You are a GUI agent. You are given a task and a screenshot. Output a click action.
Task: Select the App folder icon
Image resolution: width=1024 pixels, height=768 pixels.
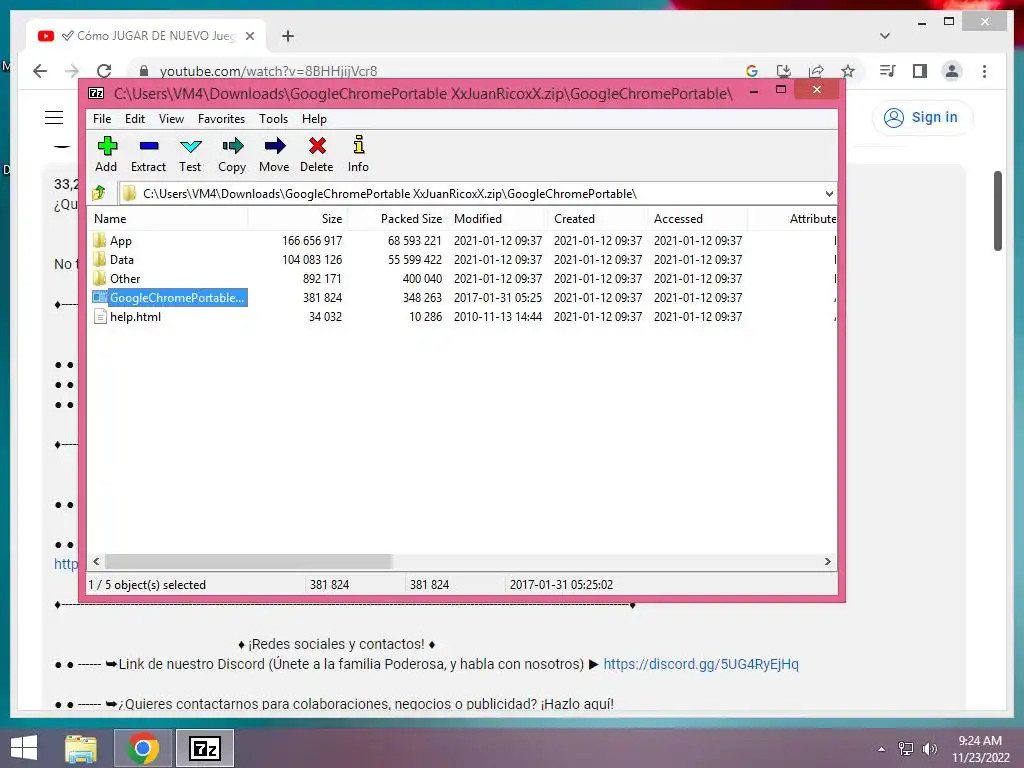coord(99,240)
